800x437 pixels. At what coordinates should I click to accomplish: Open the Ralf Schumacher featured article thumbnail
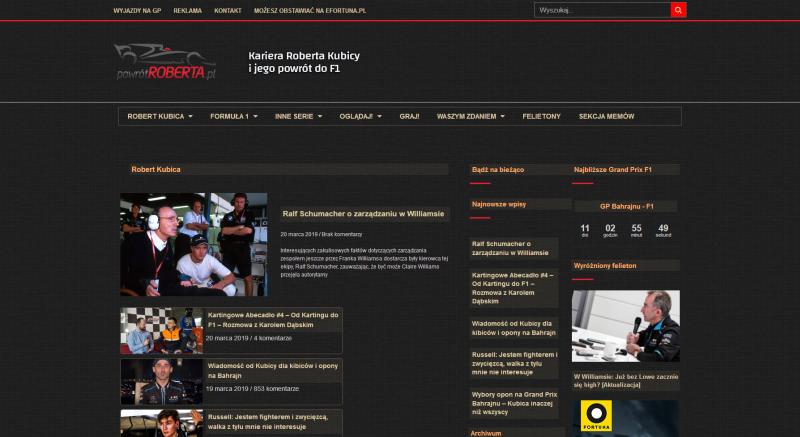(x=194, y=244)
